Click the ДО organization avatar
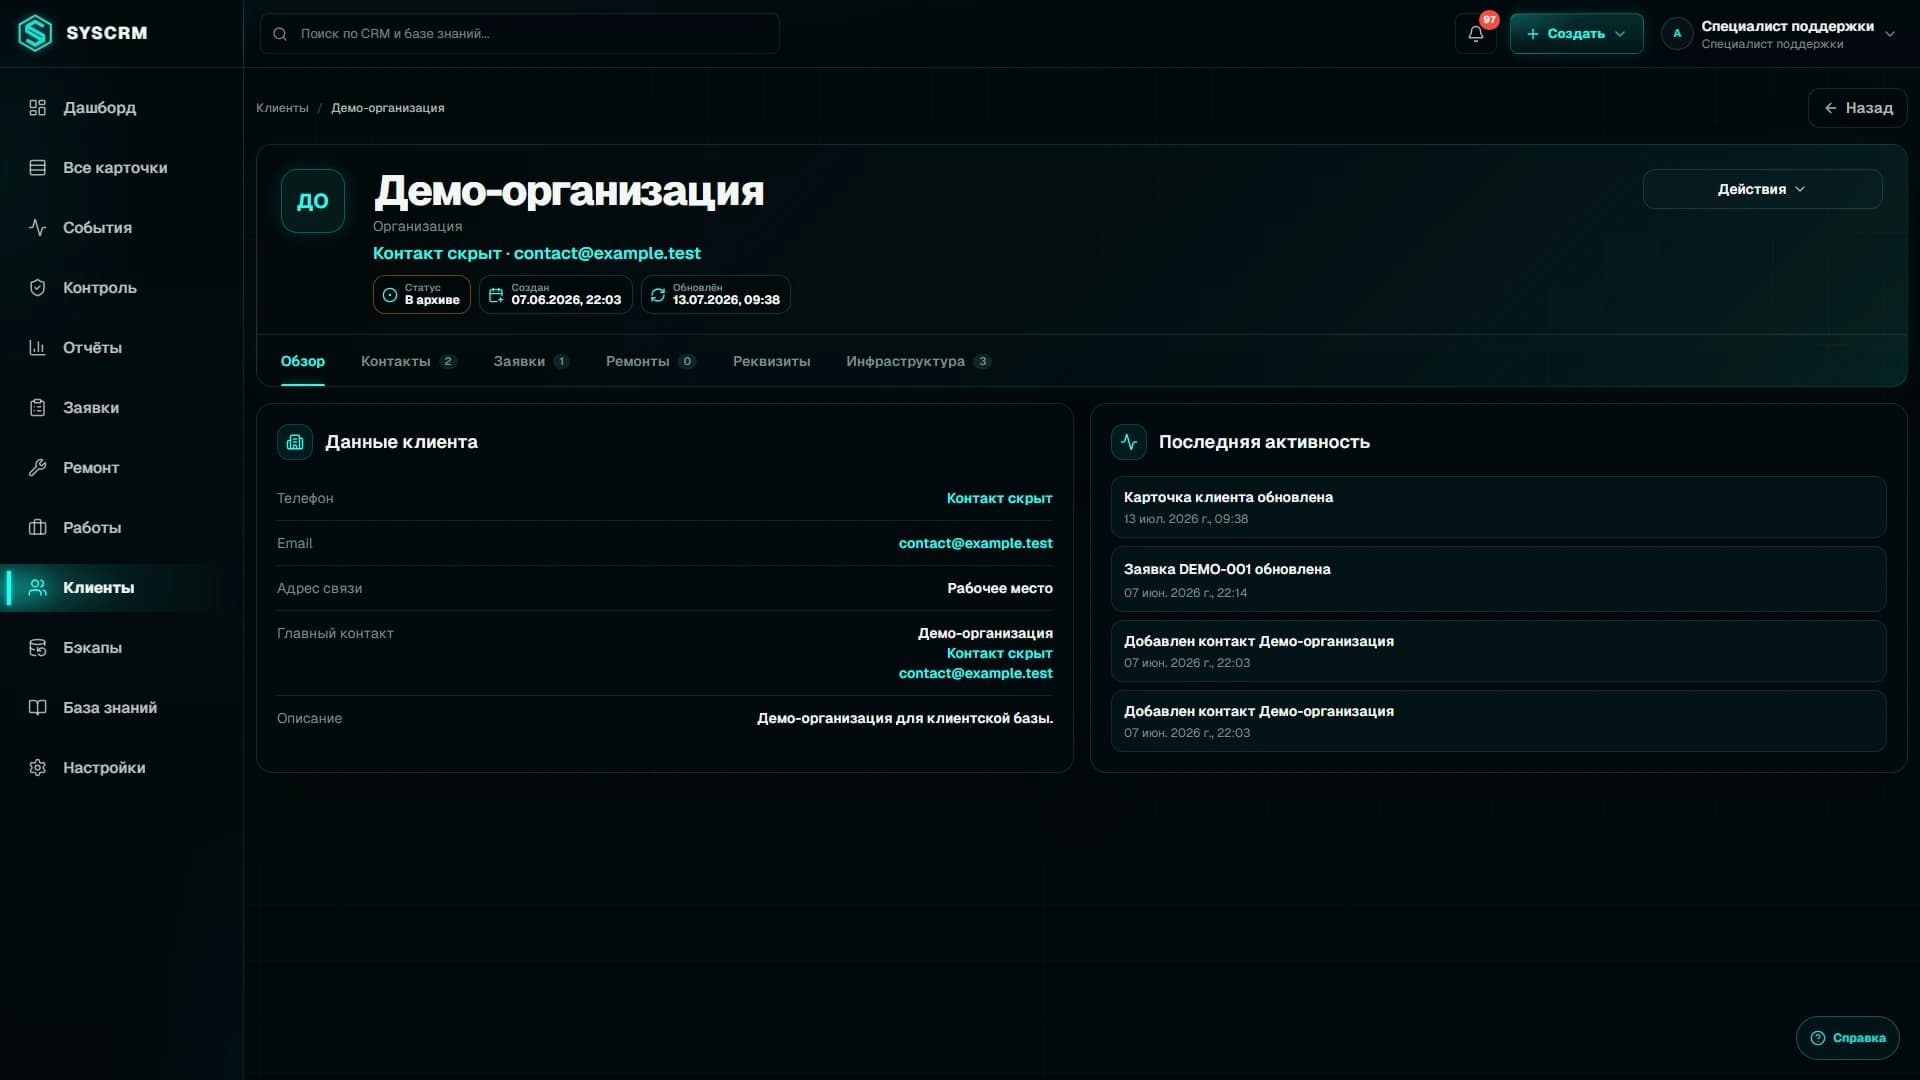 313,201
